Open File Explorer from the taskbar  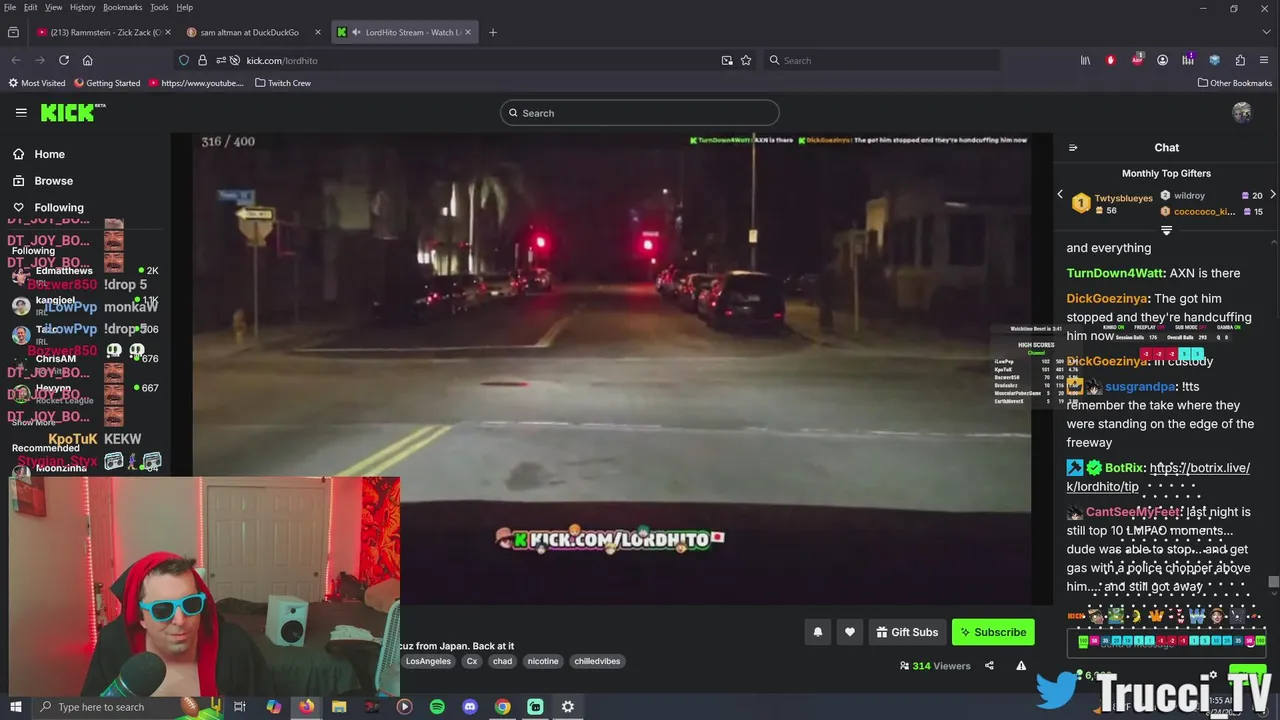tap(339, 707)
